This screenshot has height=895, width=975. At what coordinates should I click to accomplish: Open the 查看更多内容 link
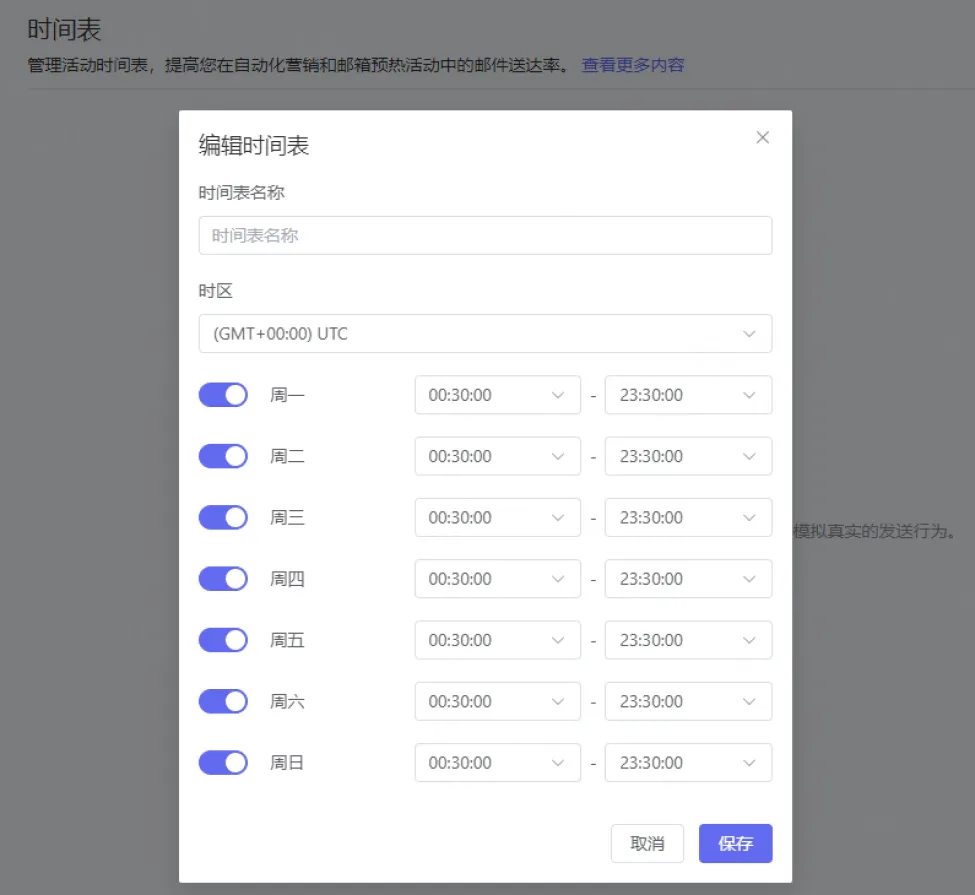pyautogui.click(x=633, y=65)
